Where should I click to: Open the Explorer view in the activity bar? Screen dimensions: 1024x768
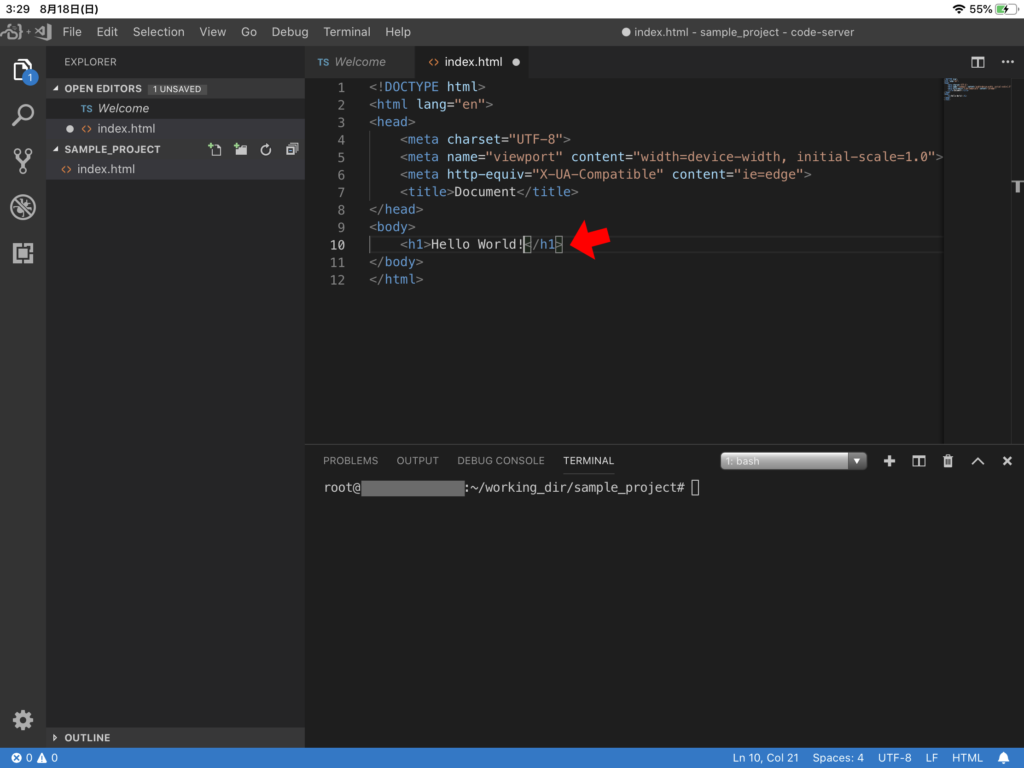tap(23, 70)
